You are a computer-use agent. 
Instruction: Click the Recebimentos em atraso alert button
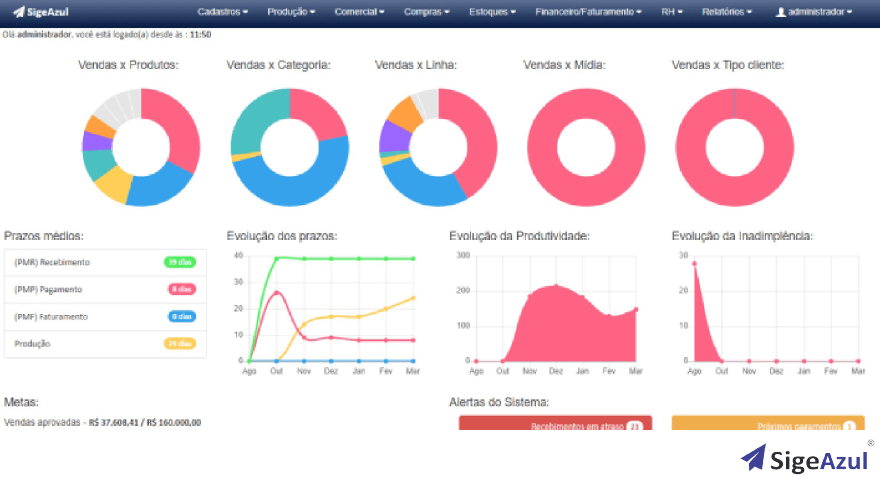coord(555,425)
